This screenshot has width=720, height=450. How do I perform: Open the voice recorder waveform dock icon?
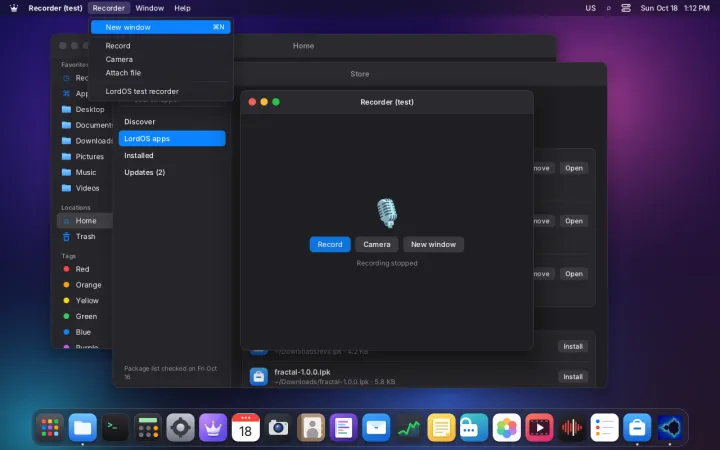pos(572,428)
